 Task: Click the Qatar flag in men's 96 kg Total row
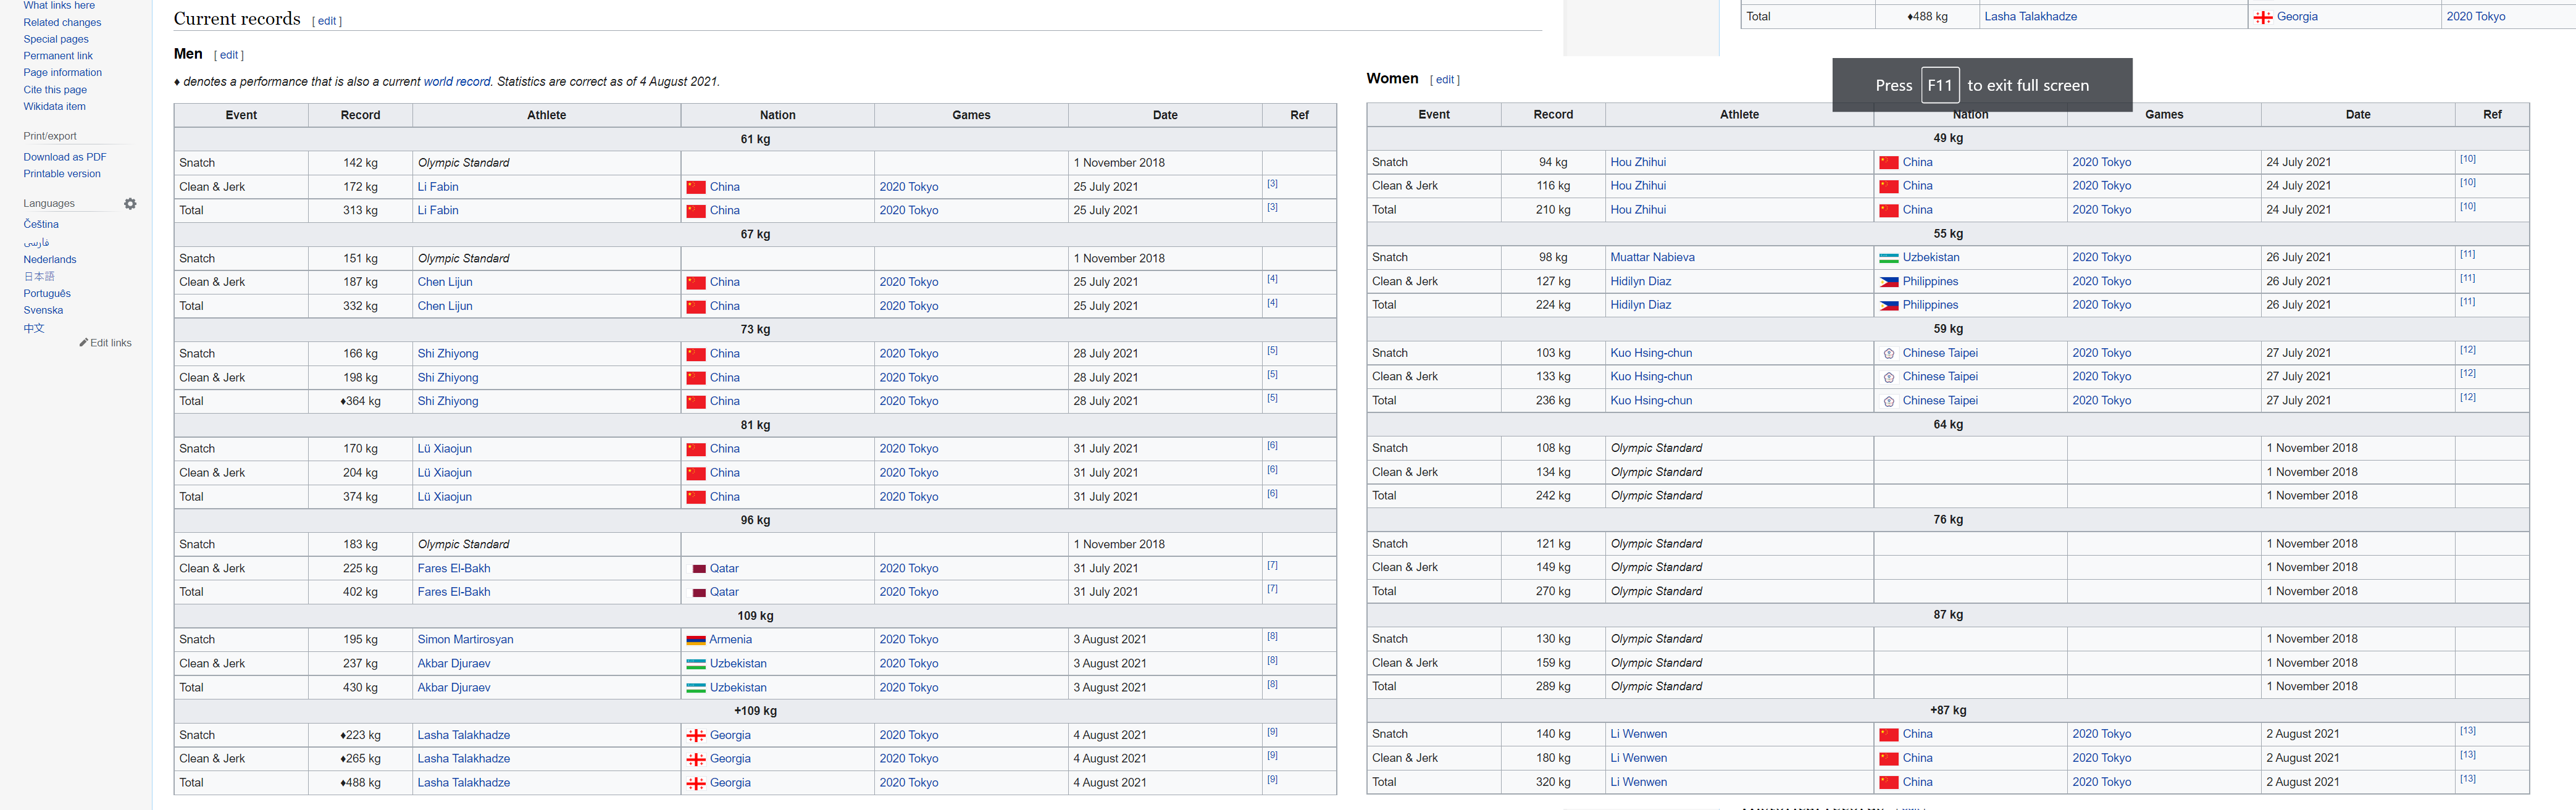pos(699,593)
